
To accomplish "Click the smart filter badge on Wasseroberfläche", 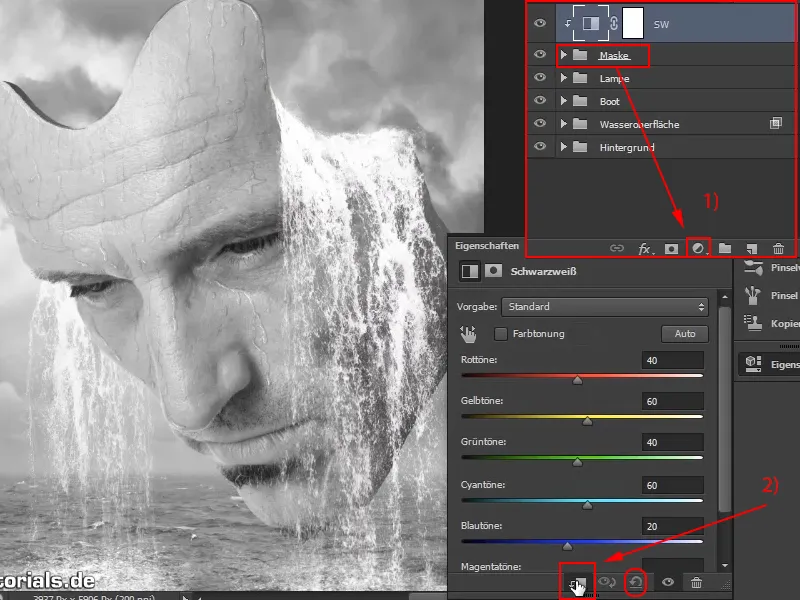I will [x=776, y=123].
